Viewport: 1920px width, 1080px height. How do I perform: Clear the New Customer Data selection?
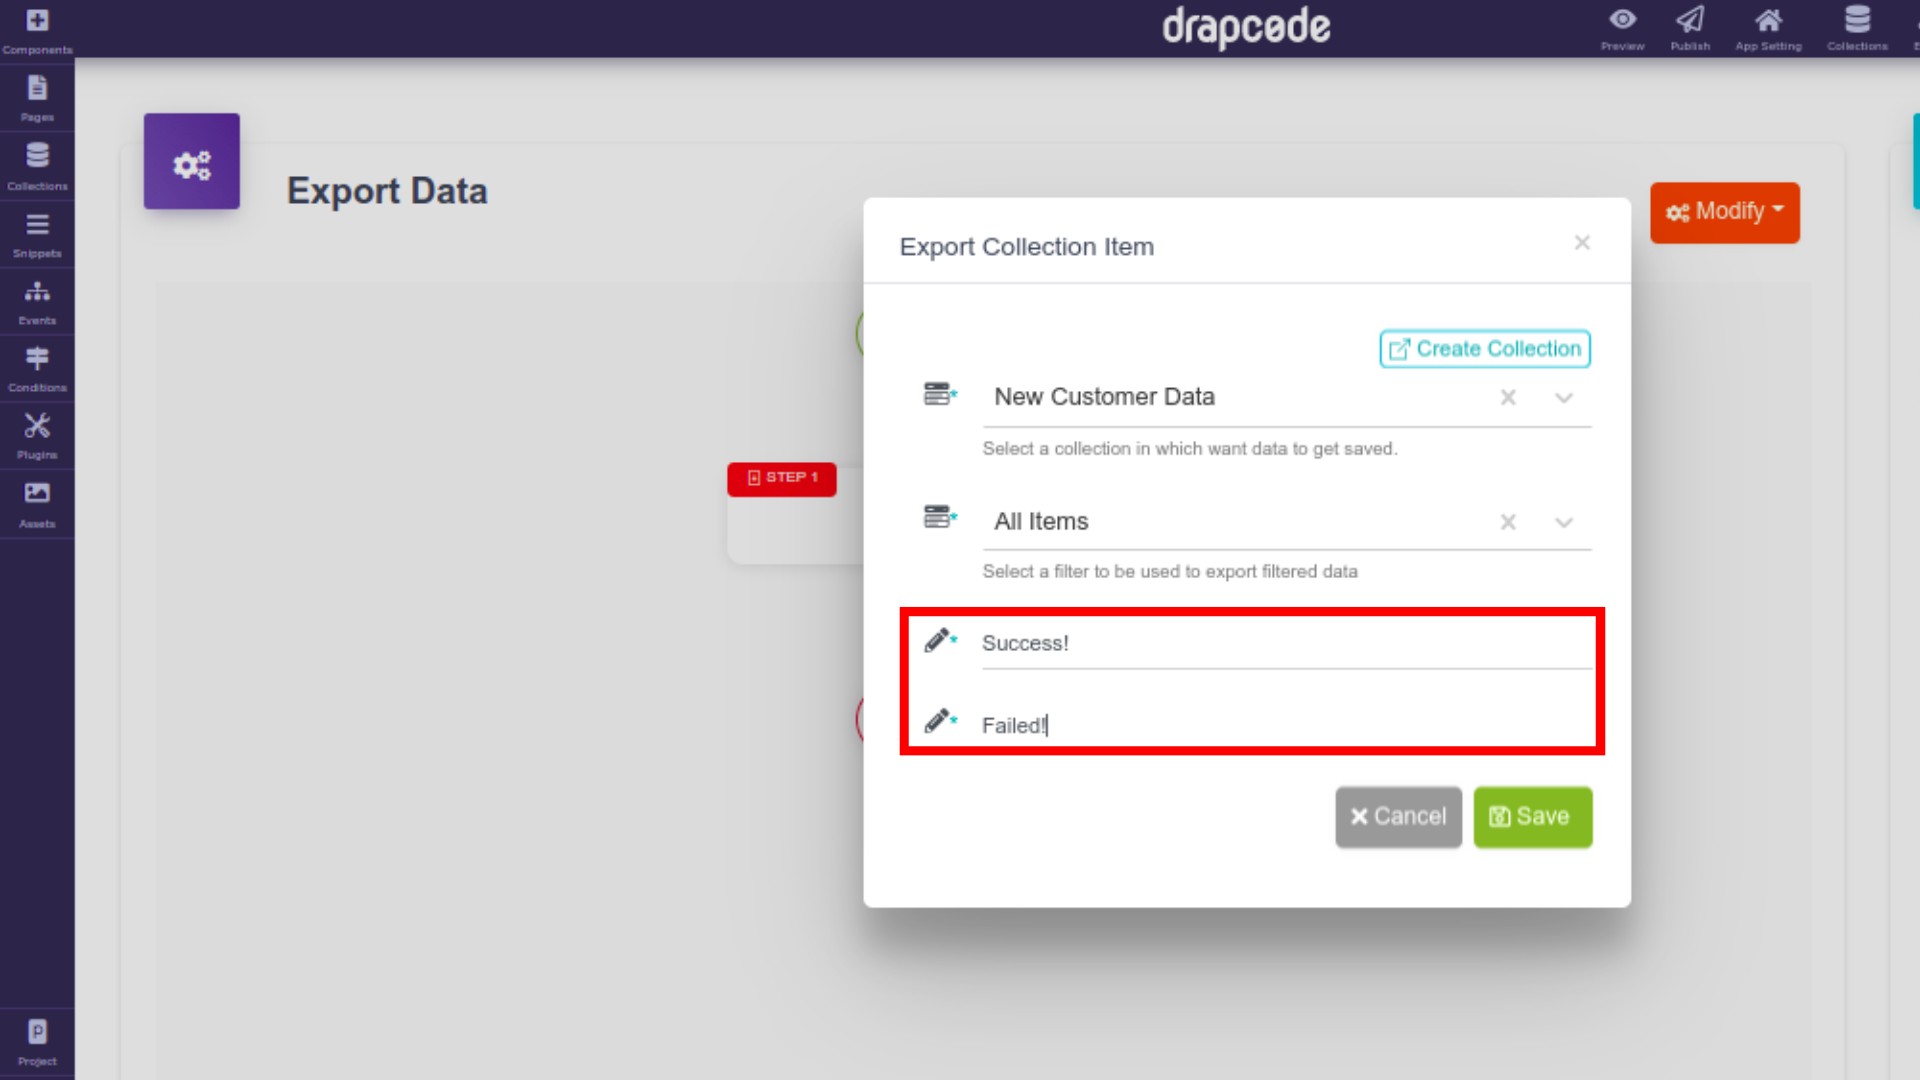1508,398
